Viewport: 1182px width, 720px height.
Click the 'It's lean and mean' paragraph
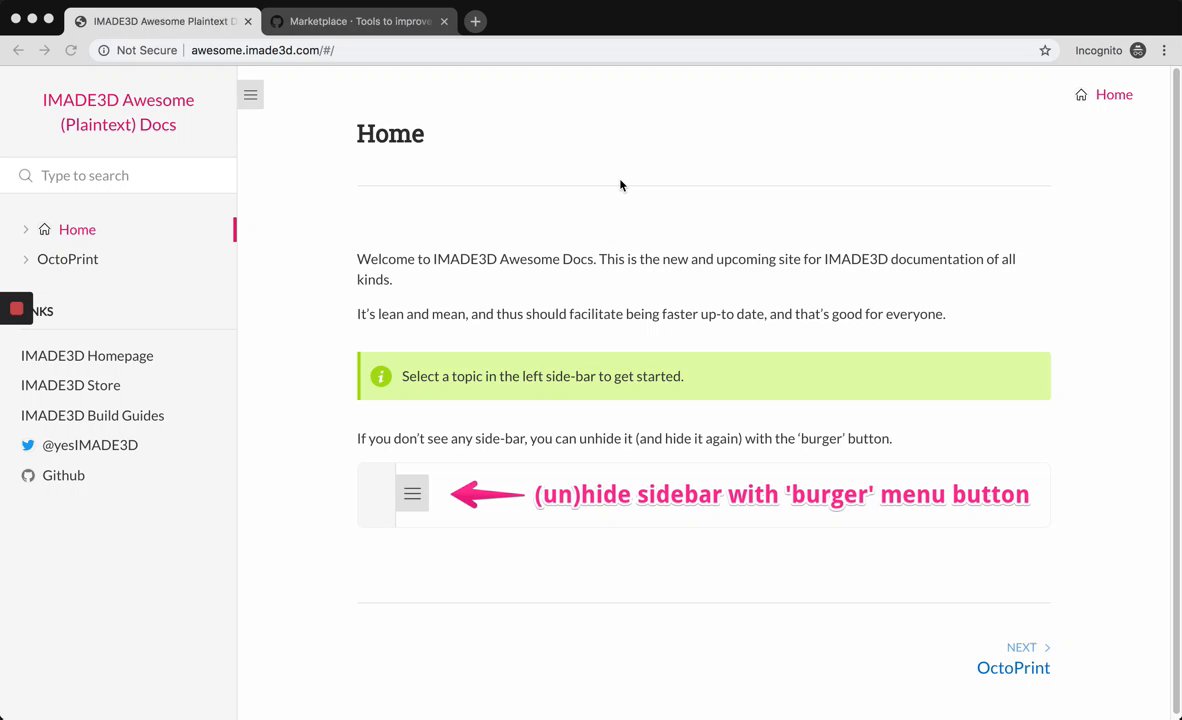651,314
